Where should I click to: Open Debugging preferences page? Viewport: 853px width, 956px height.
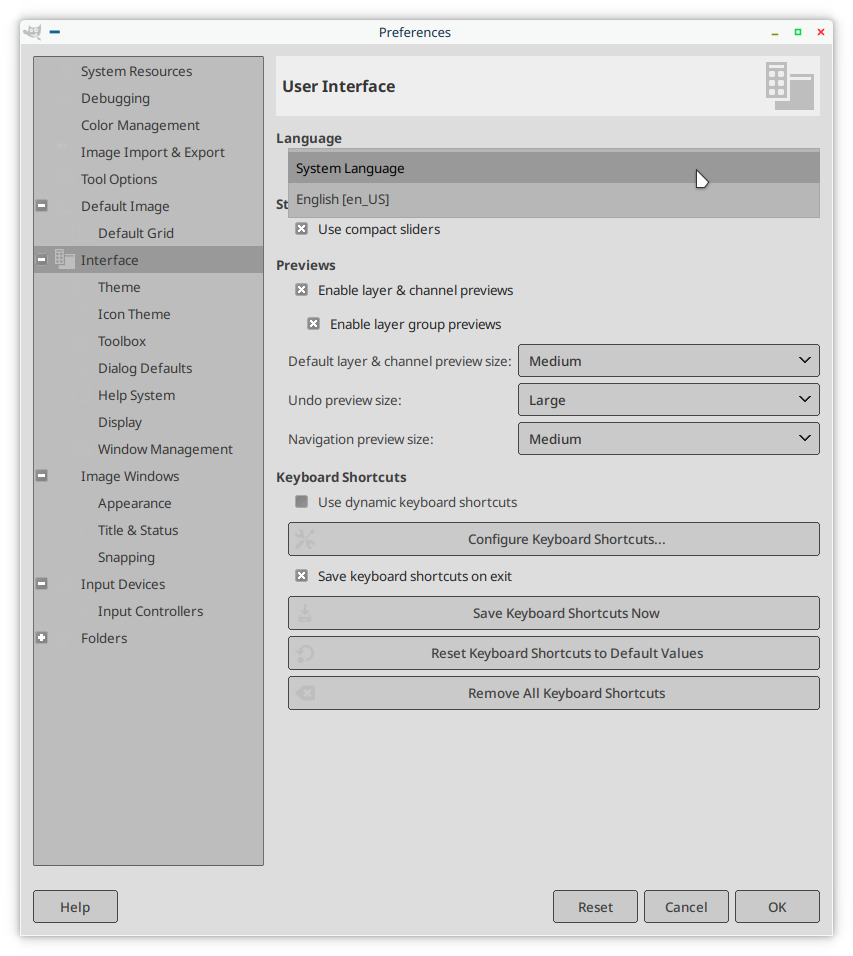[x=115, y=98]
